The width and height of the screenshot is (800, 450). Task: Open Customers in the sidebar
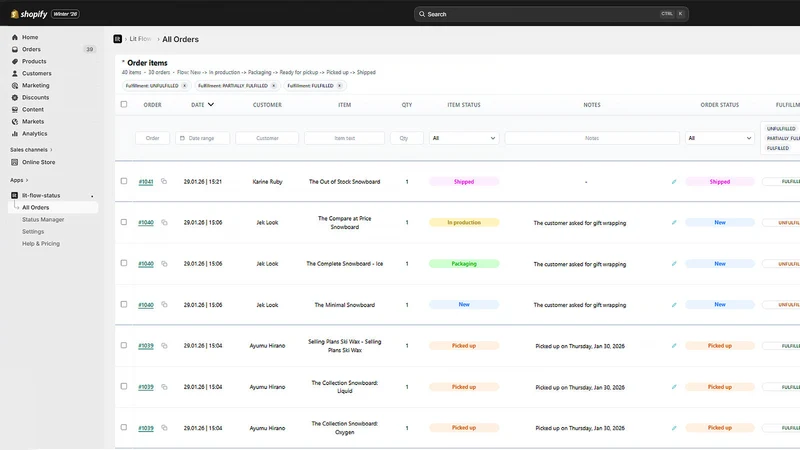(36, 73)
